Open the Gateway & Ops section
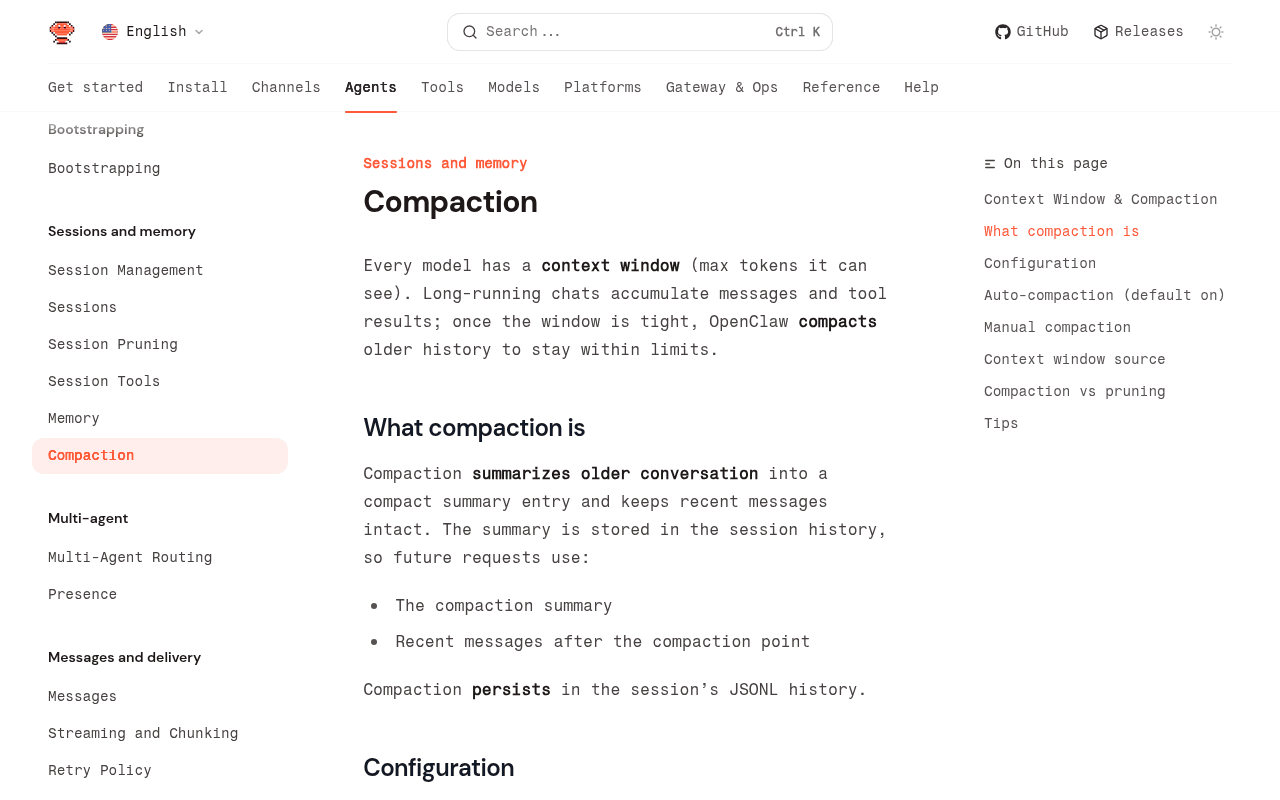Image resolution: width=1280 pixels, height=800 pixels. 722,85
